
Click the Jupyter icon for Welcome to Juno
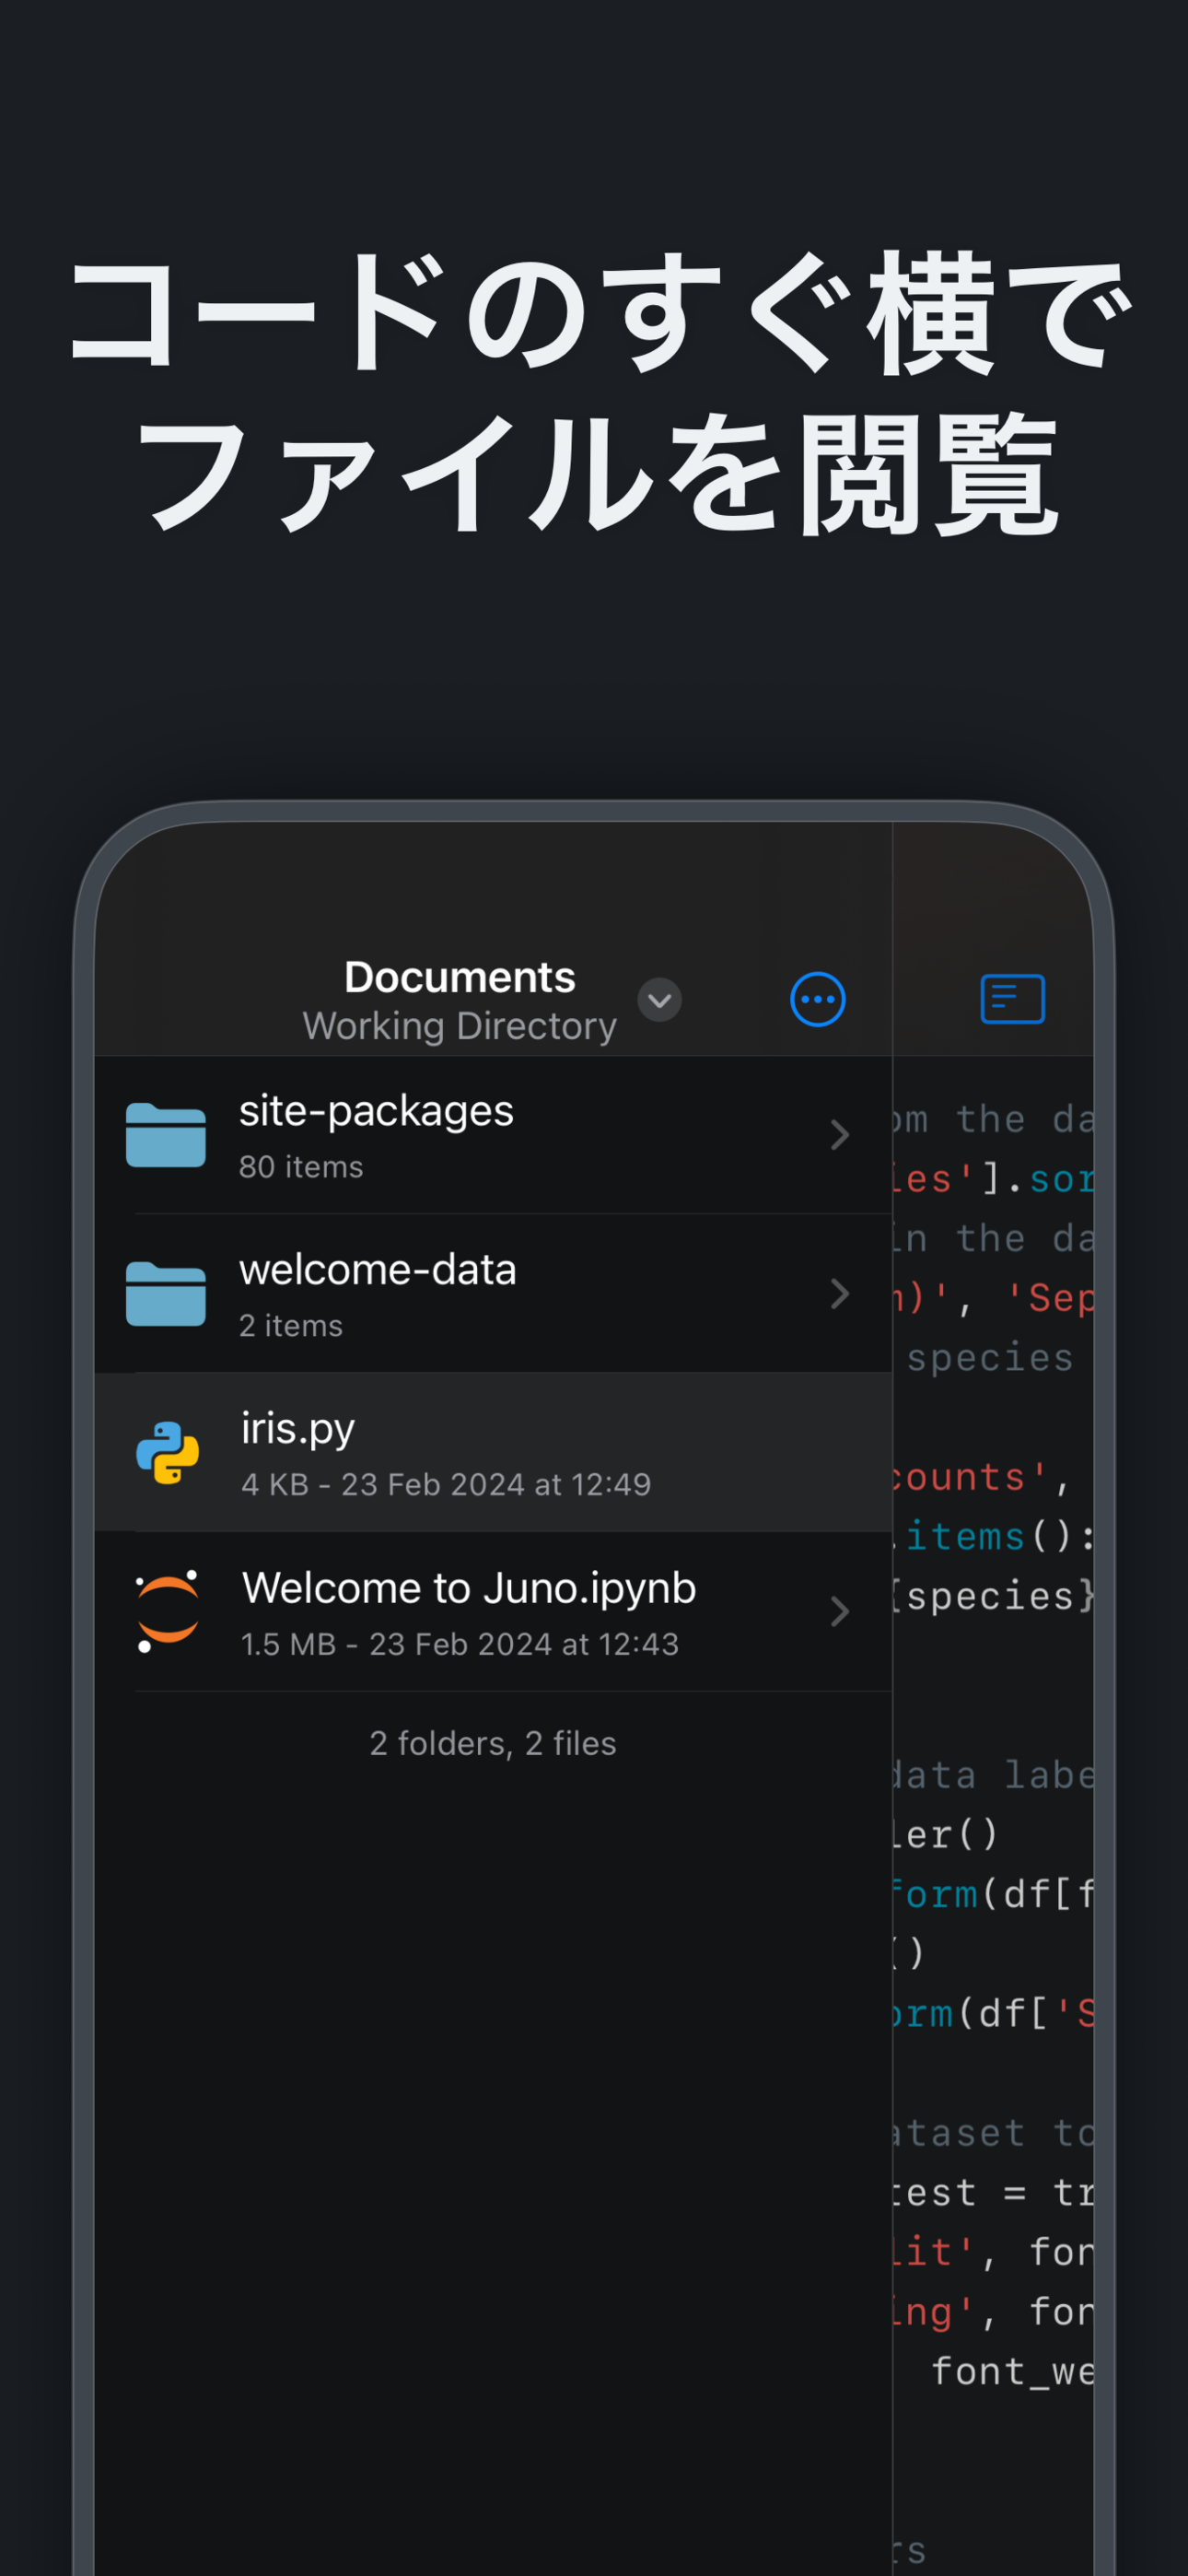pyautogui.click(x=167, y=1611)
